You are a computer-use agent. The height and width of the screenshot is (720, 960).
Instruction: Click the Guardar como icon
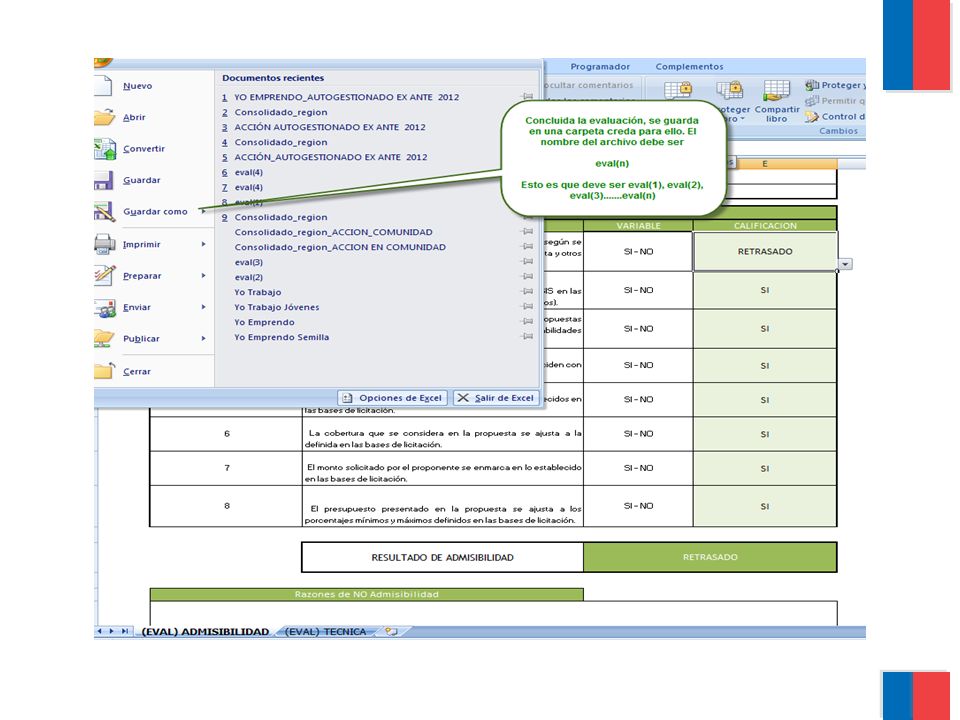(104, 212)
